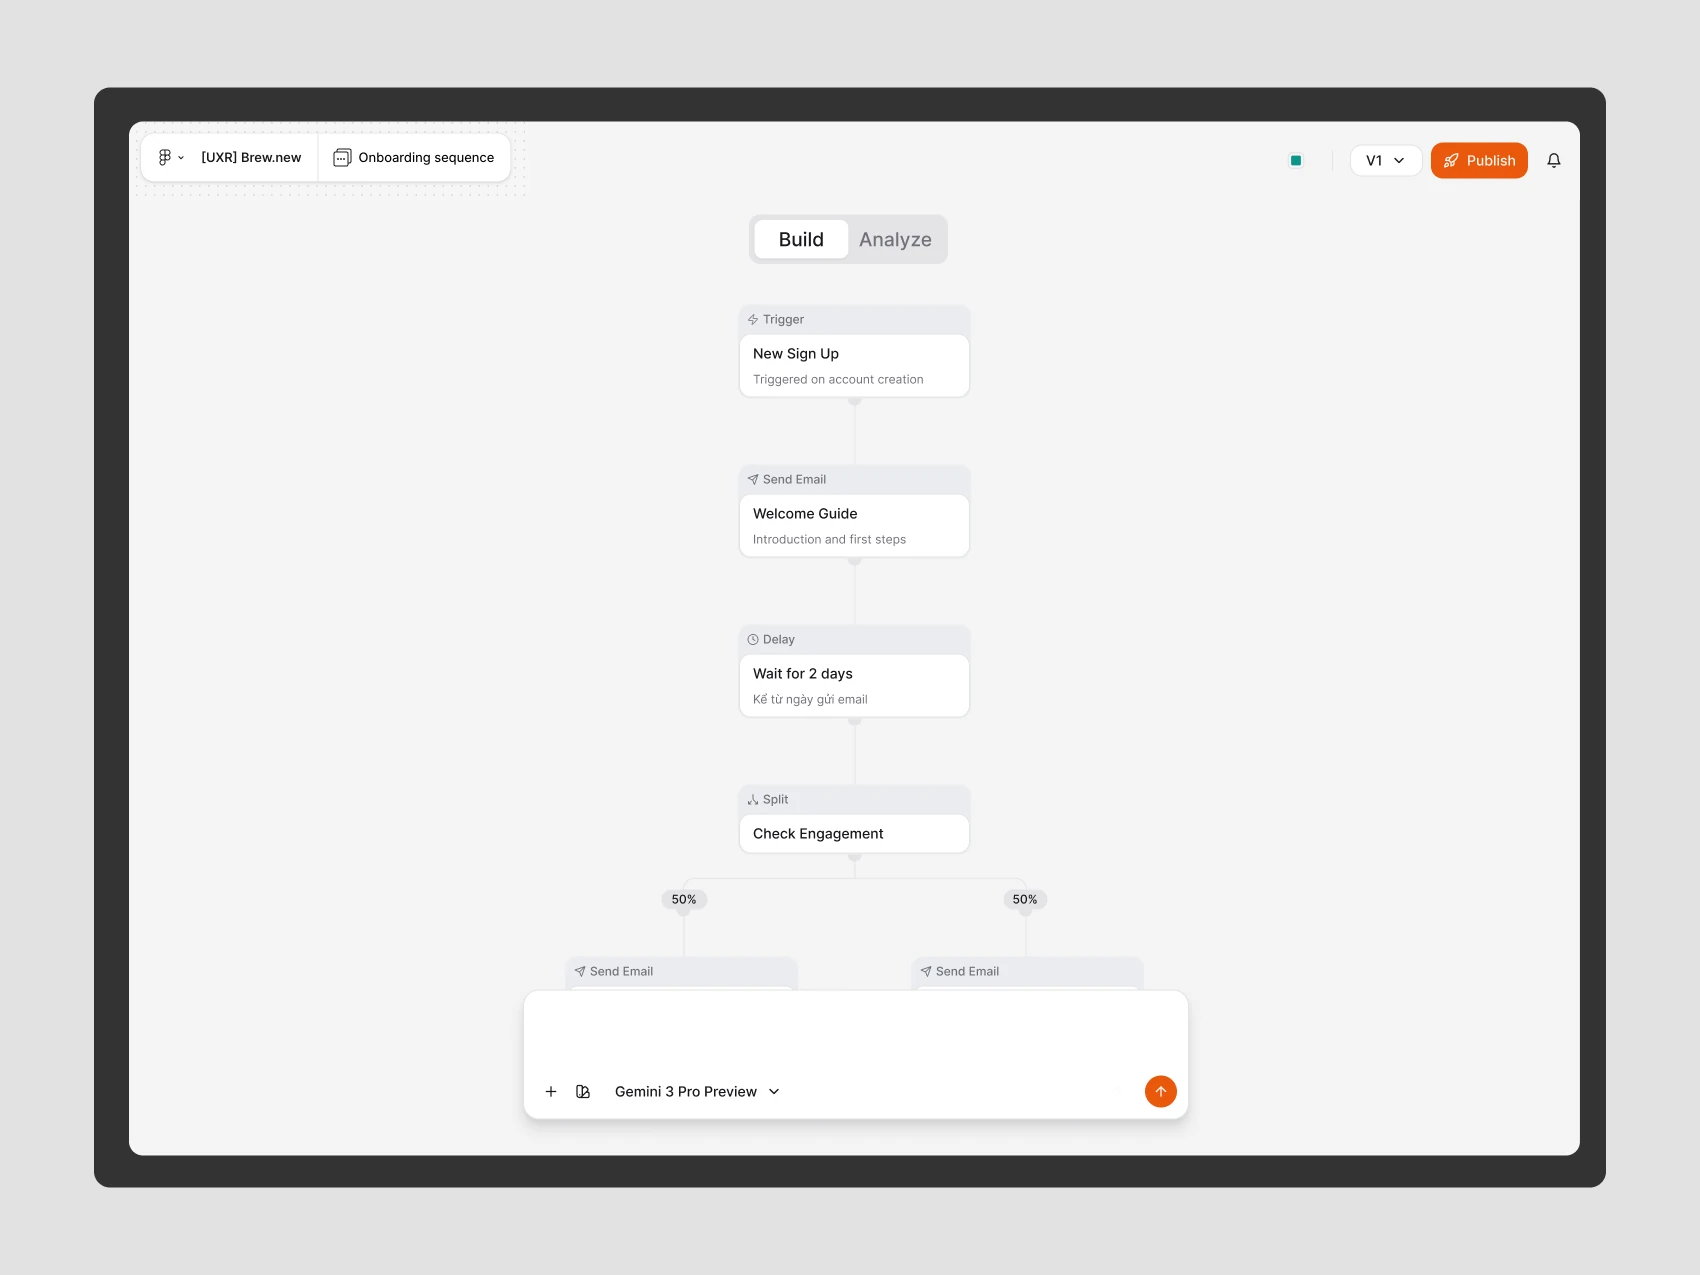The width and height of the screenshot is (1700, 1275).
Task: Click the Welcome Guide send icon
Action: point(753,479)
